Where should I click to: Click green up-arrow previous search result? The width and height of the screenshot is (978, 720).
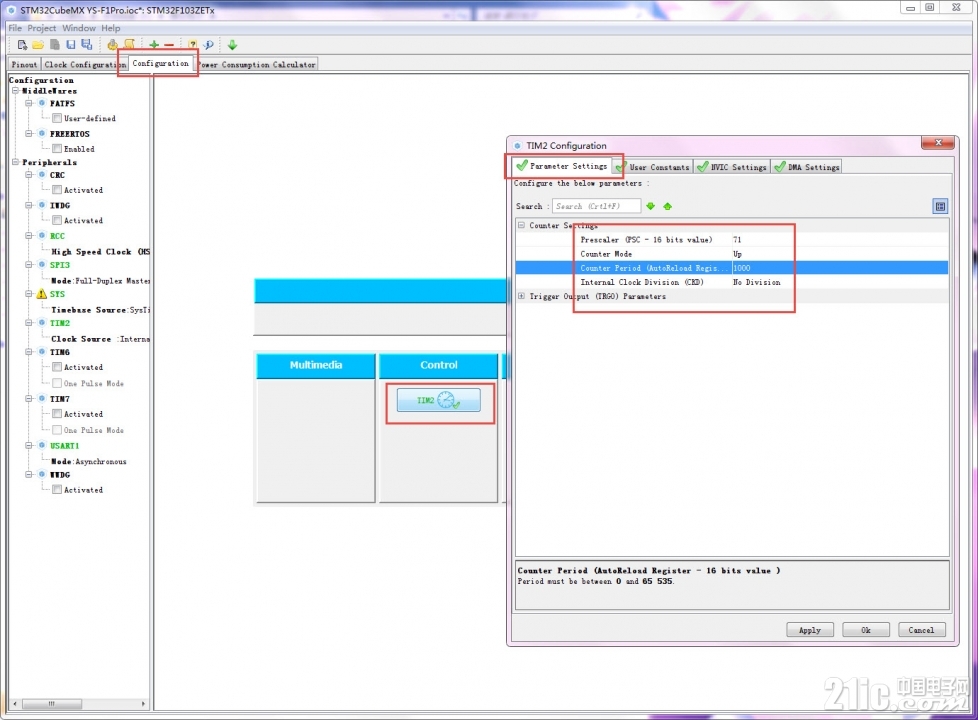(667, 206)
